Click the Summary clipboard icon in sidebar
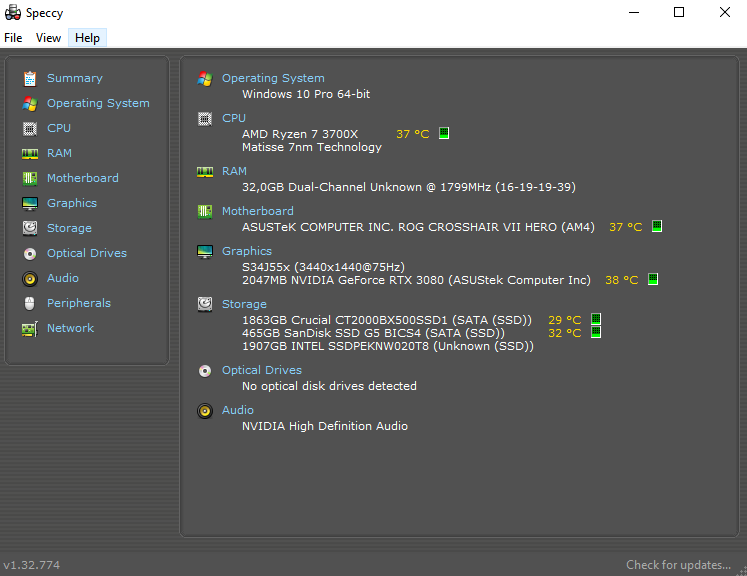The height and width of the screenshot is (576, 747). point(30,79)
